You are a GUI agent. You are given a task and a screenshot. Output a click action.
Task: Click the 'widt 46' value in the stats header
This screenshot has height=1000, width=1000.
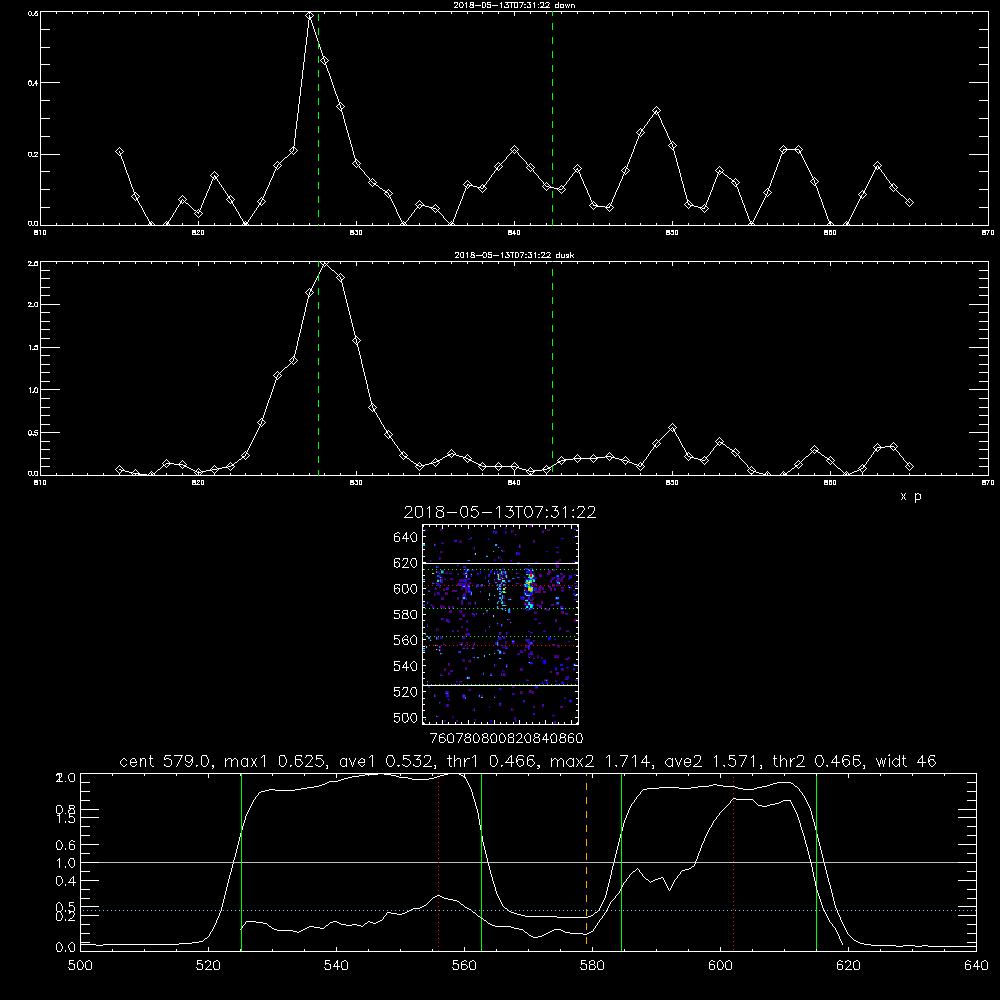(x=906, y=761)
